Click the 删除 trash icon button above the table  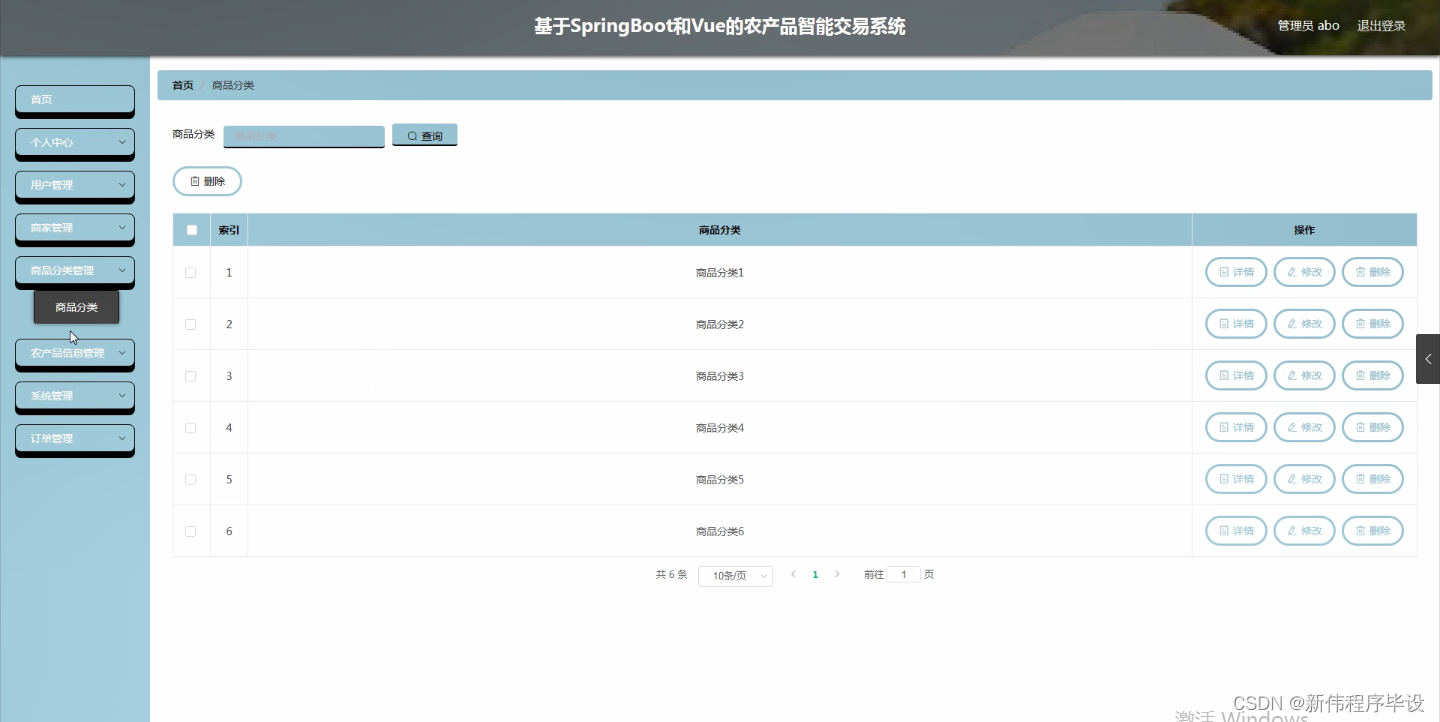207,181
